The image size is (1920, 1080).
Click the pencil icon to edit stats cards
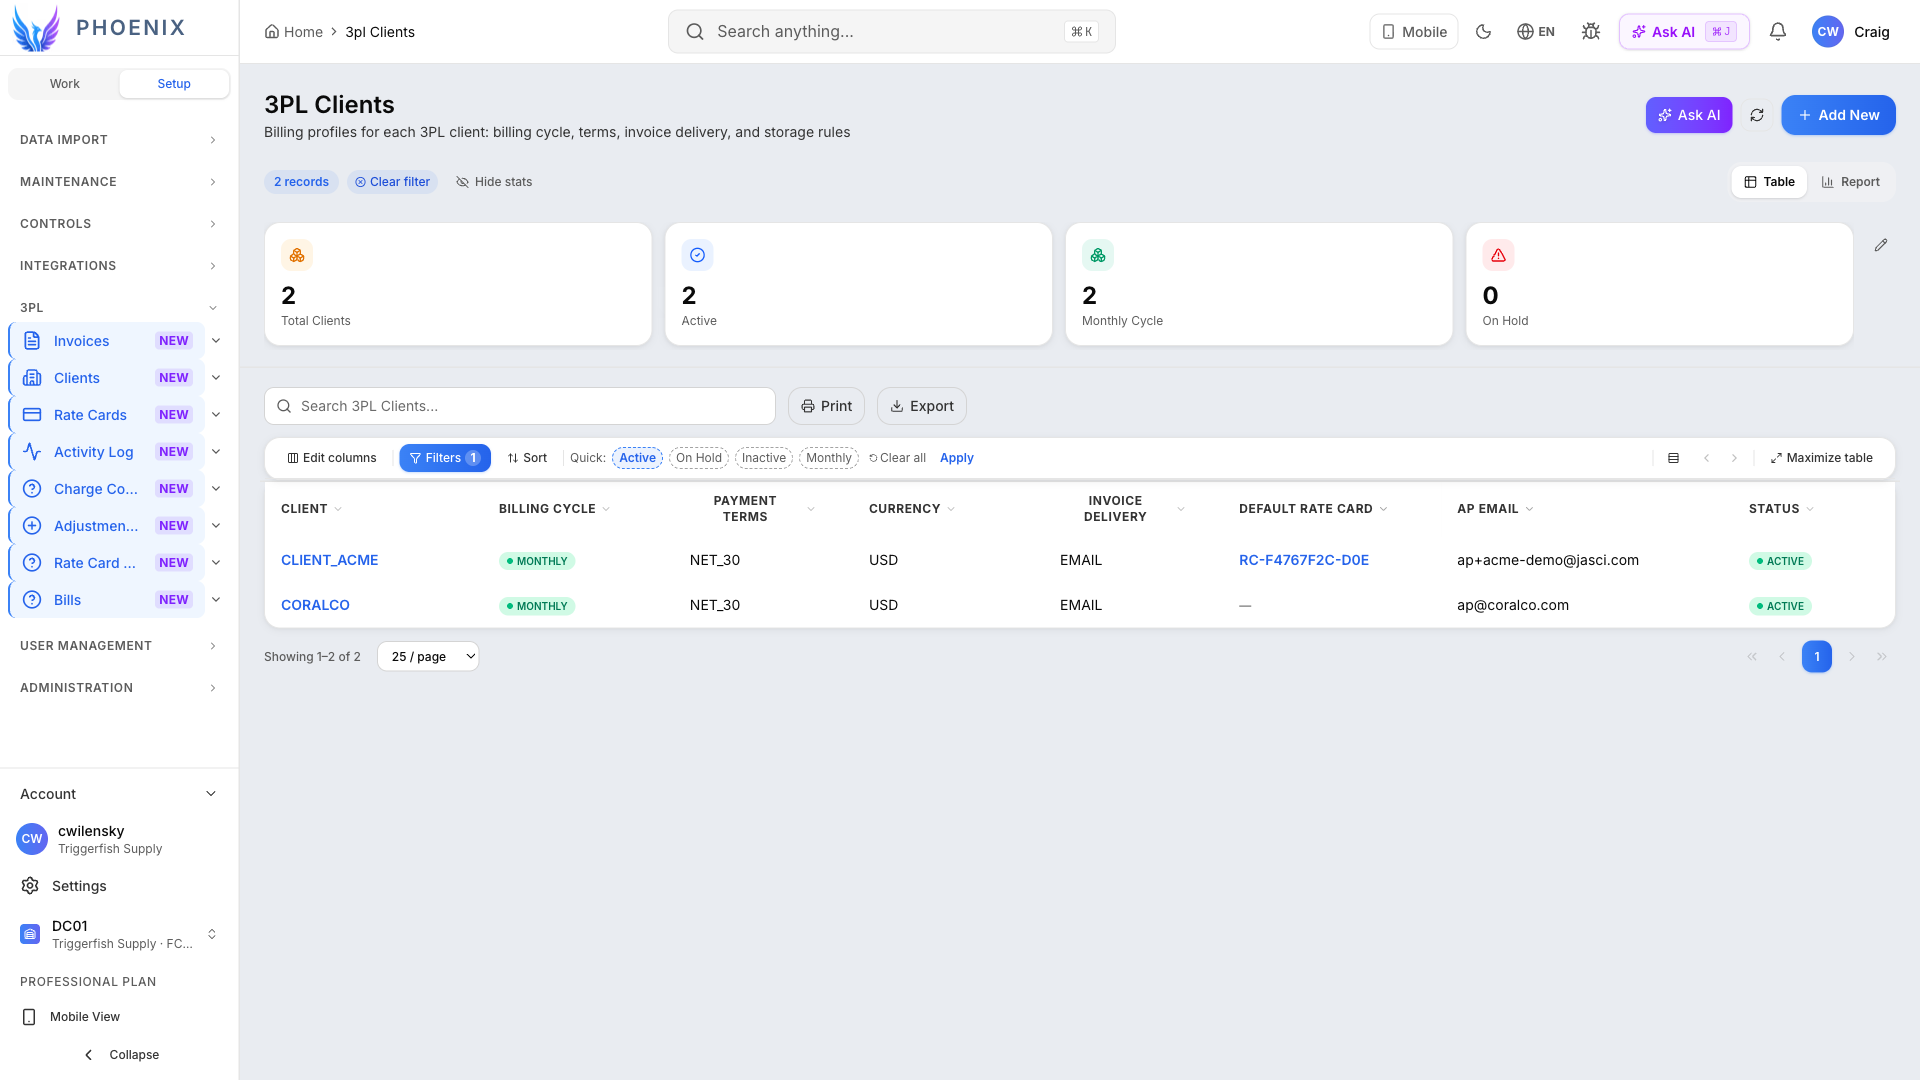tap(1881, 245)
